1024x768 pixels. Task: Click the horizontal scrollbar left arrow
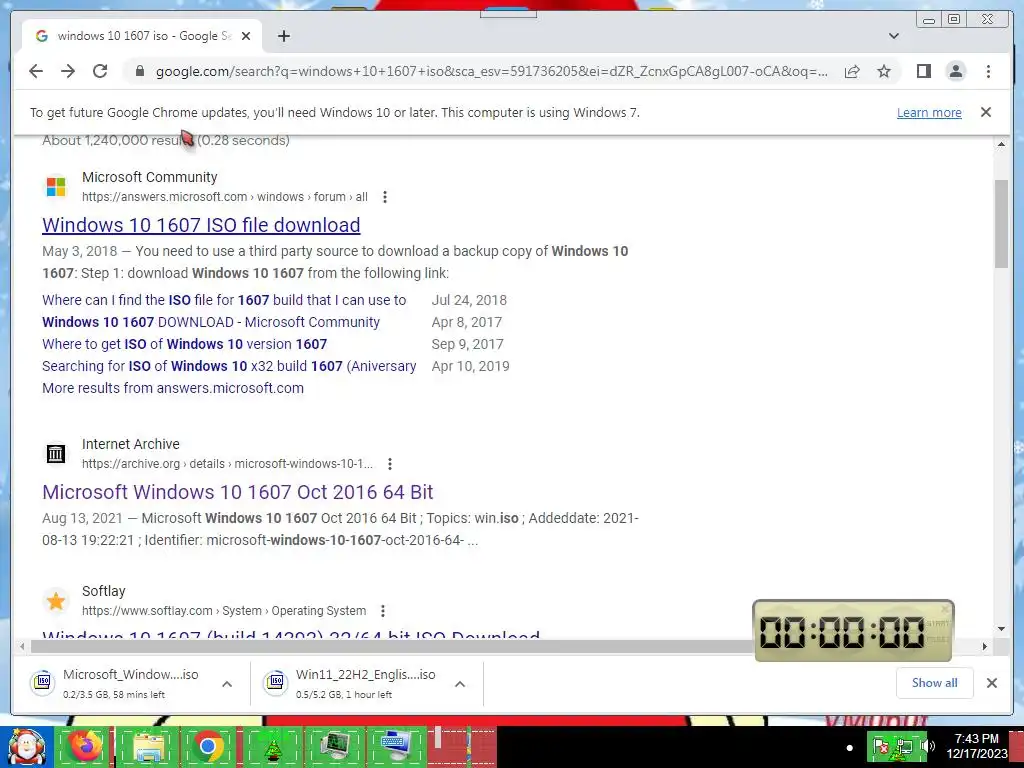[x=22, y=647]
